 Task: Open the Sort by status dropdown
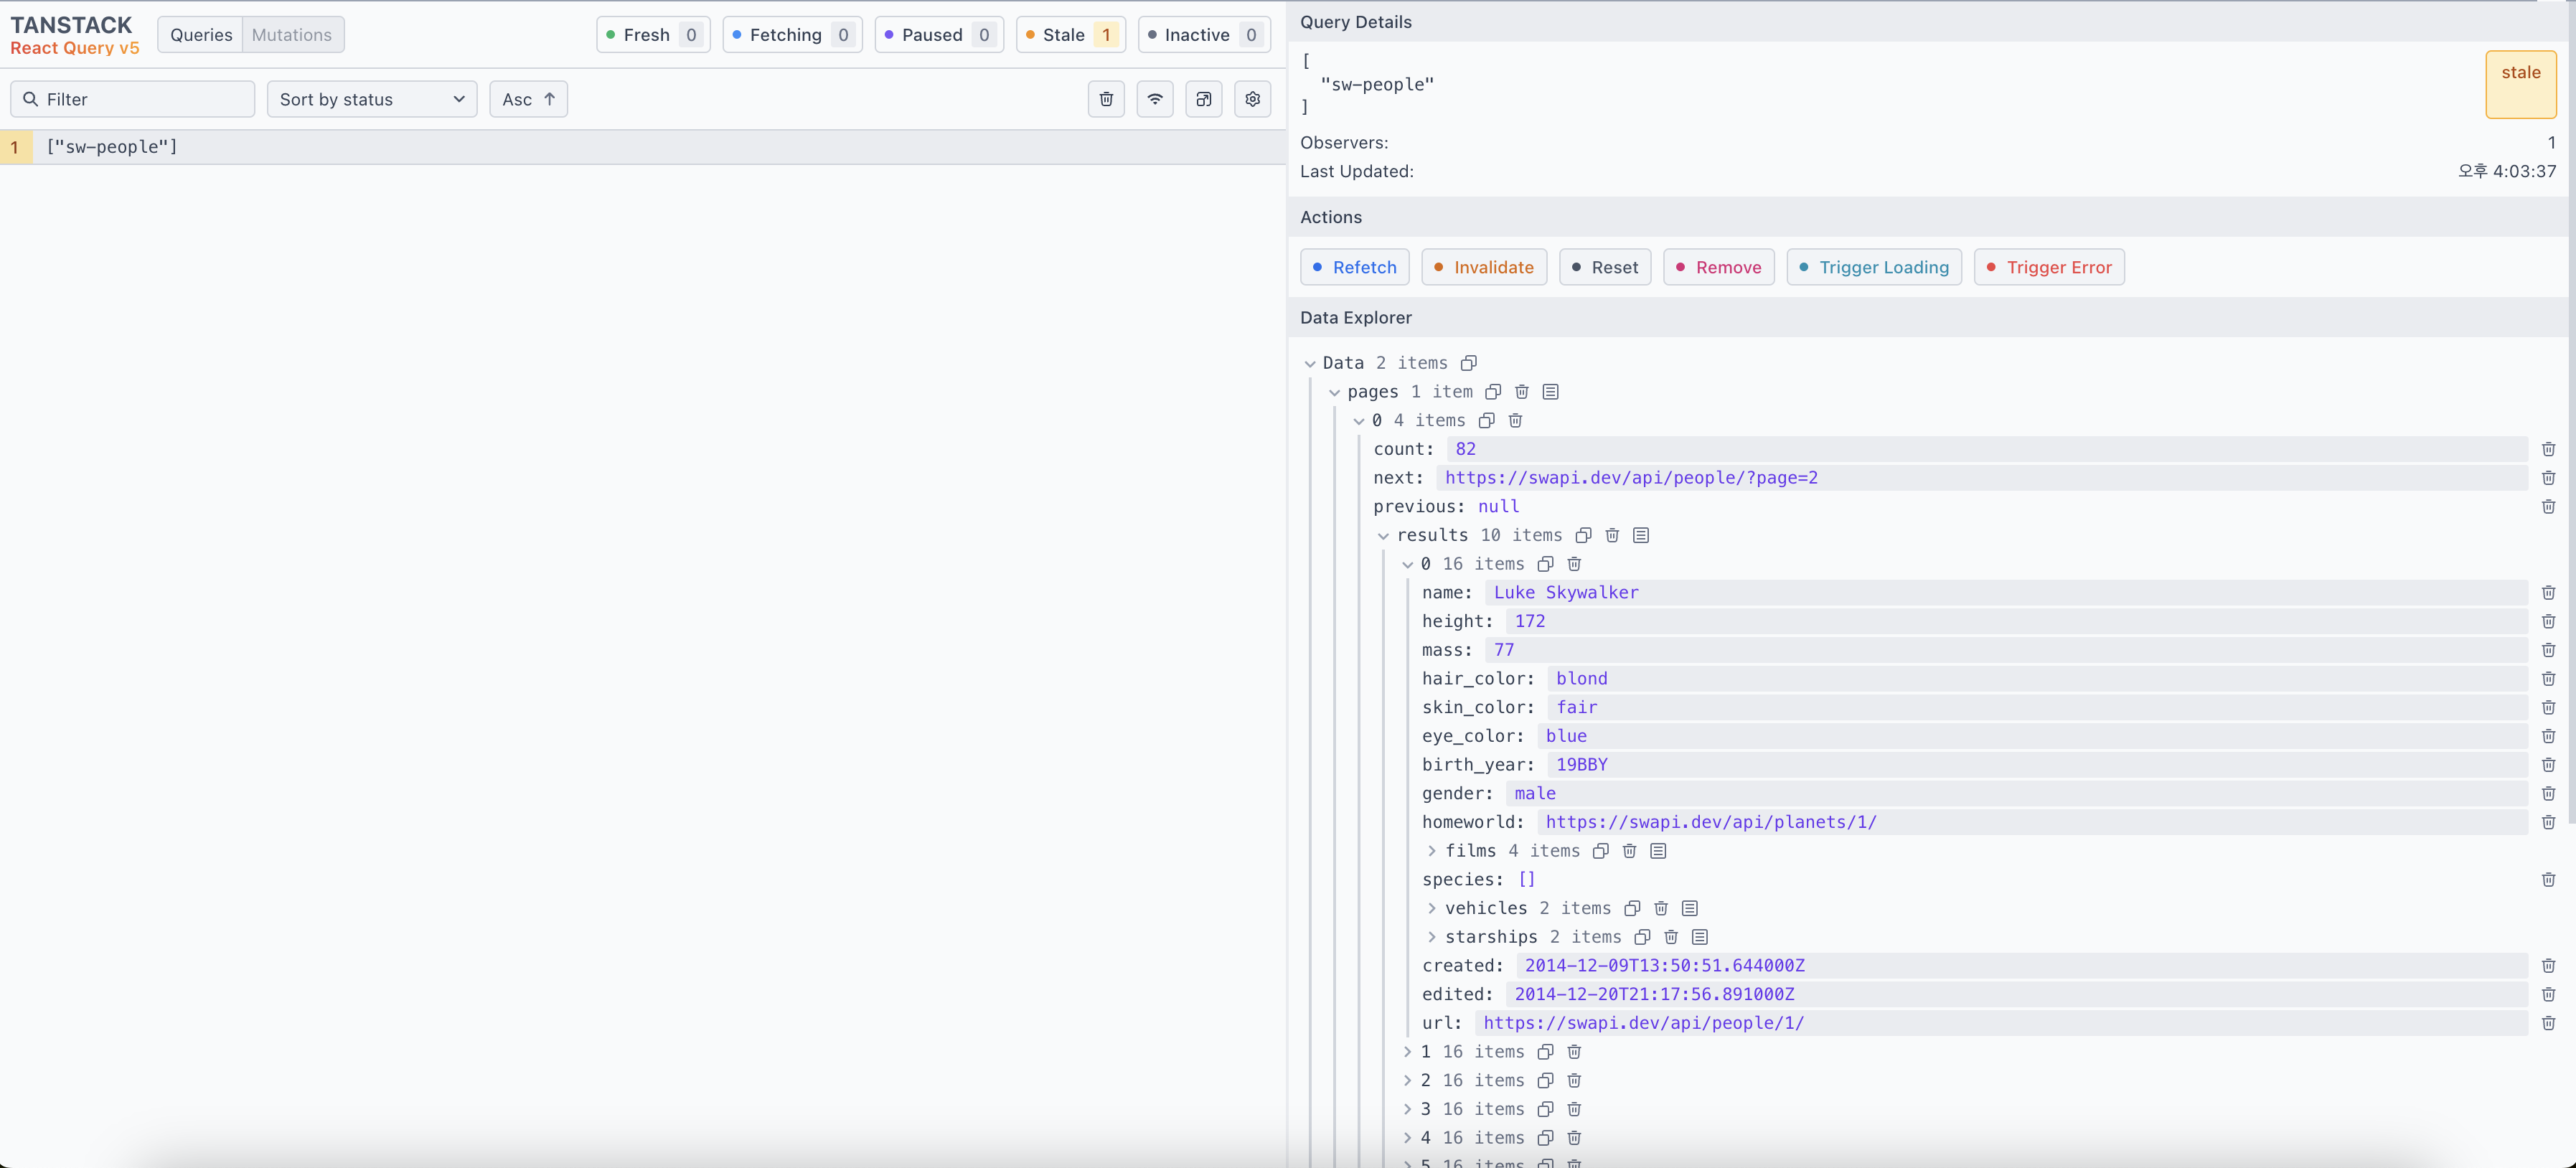click(372, 99)
